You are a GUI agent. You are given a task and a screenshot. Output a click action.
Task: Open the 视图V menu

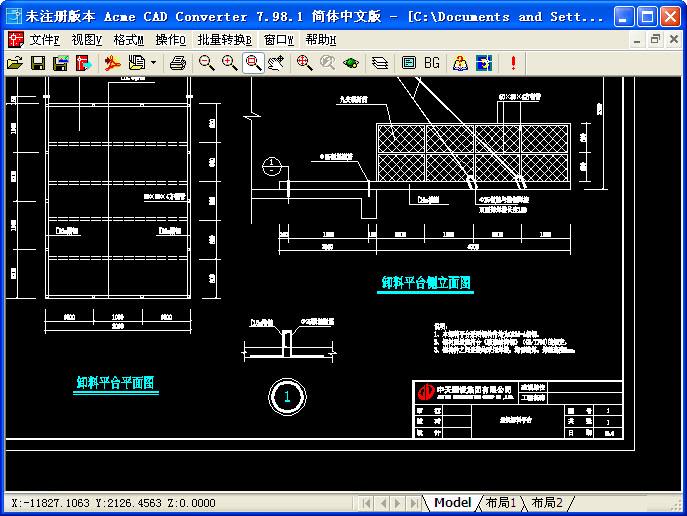(87, 40)
